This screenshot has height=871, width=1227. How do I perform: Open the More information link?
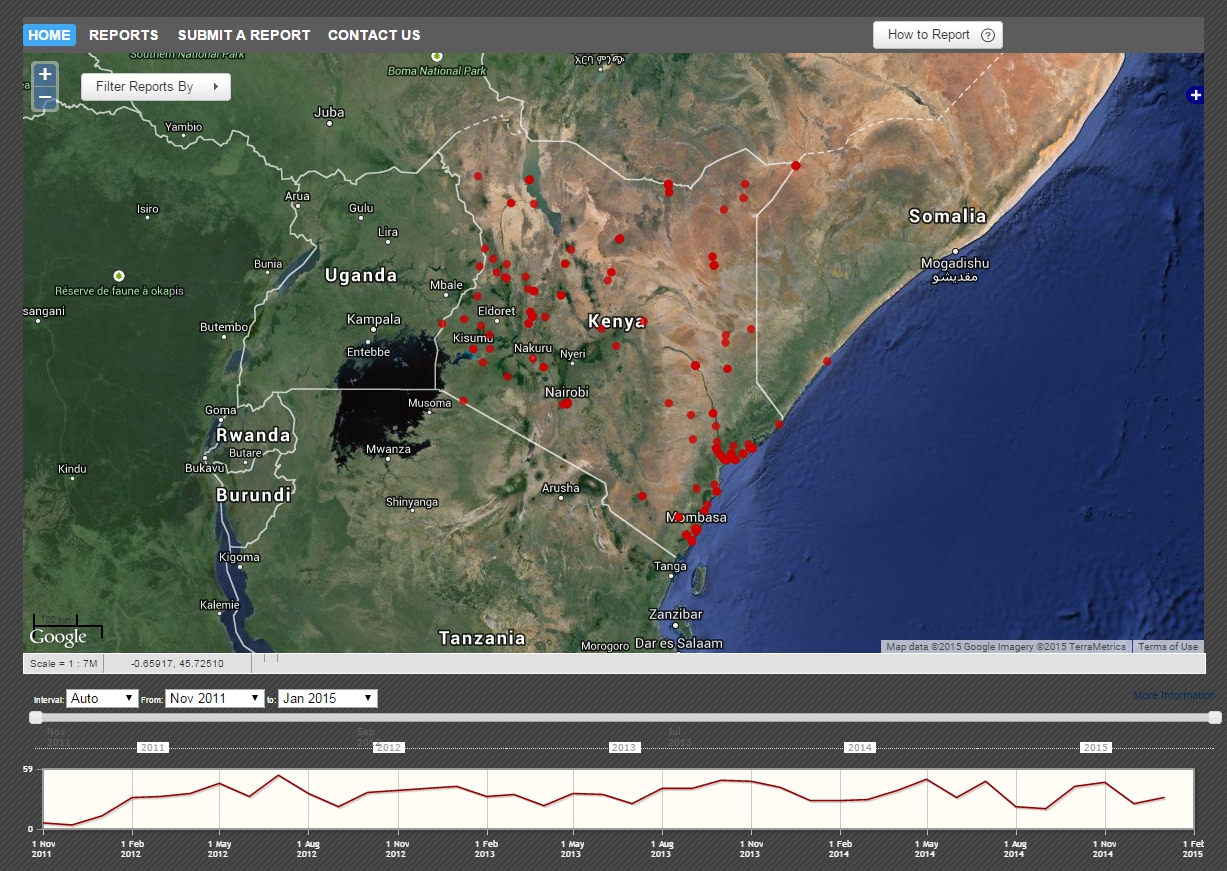click(1173, 695)
